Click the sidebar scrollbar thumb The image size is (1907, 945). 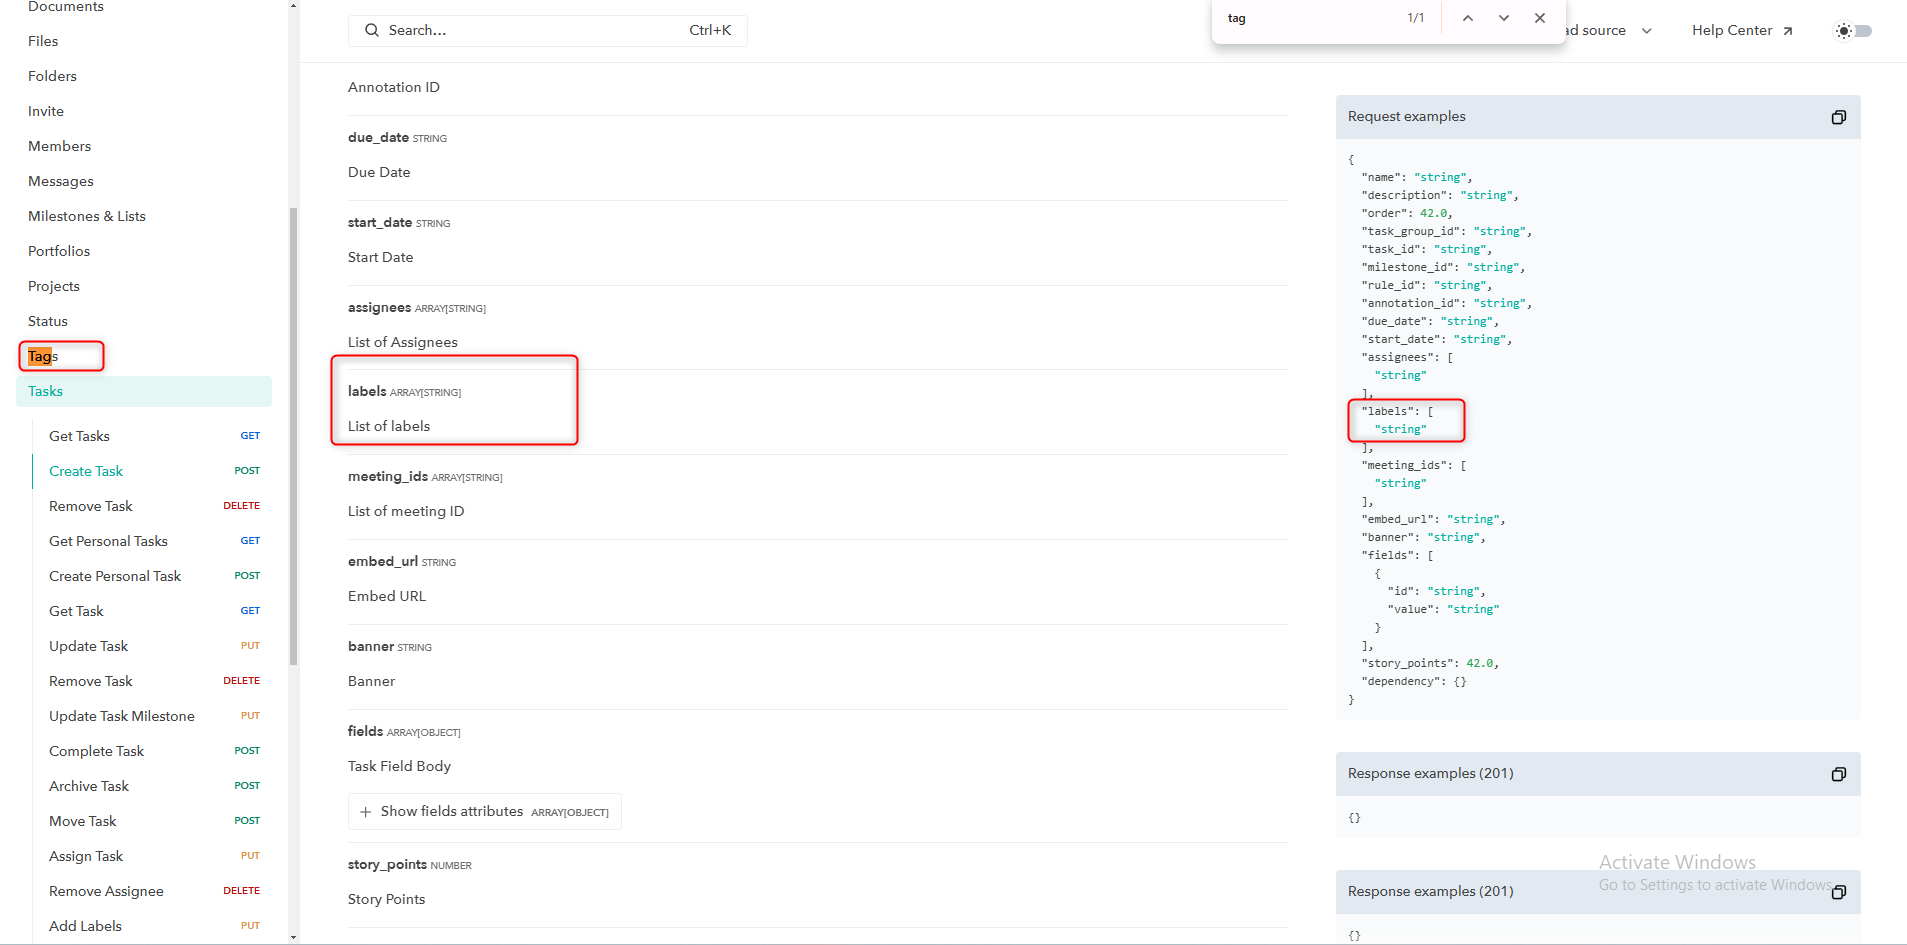click(x=293, y=435)
